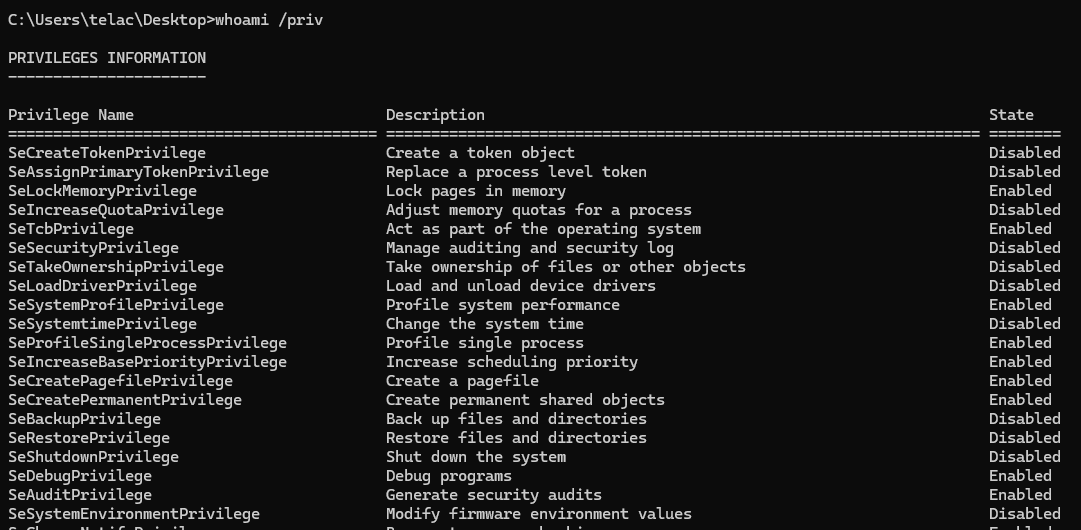Click SeLoadDriverPrivilege name

coord(103,286)
